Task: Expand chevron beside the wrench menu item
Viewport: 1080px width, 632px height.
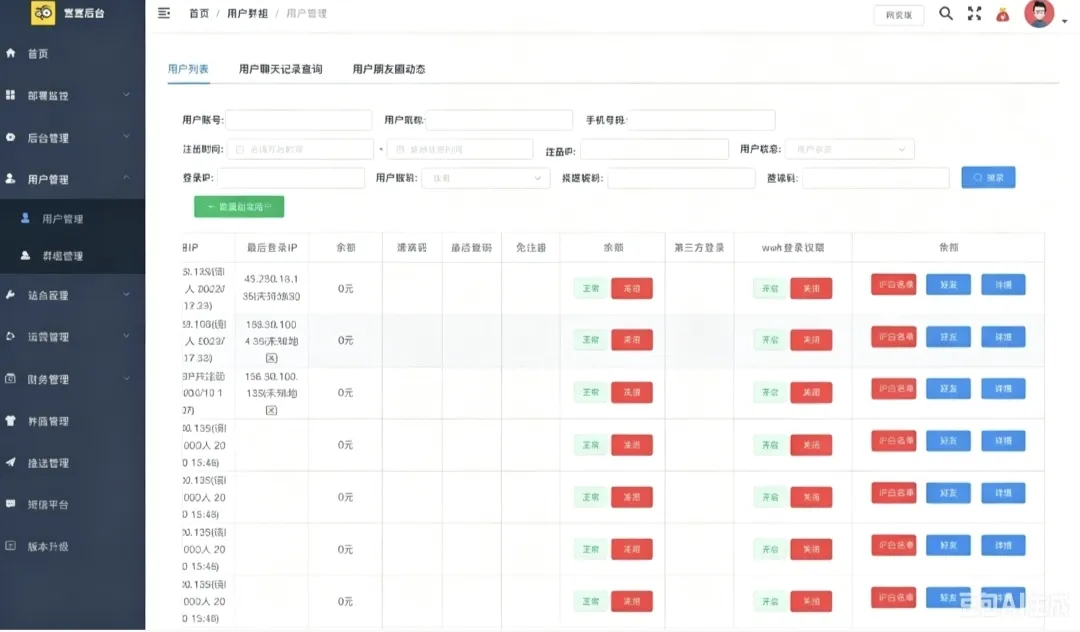Action: tap(126, 294)
